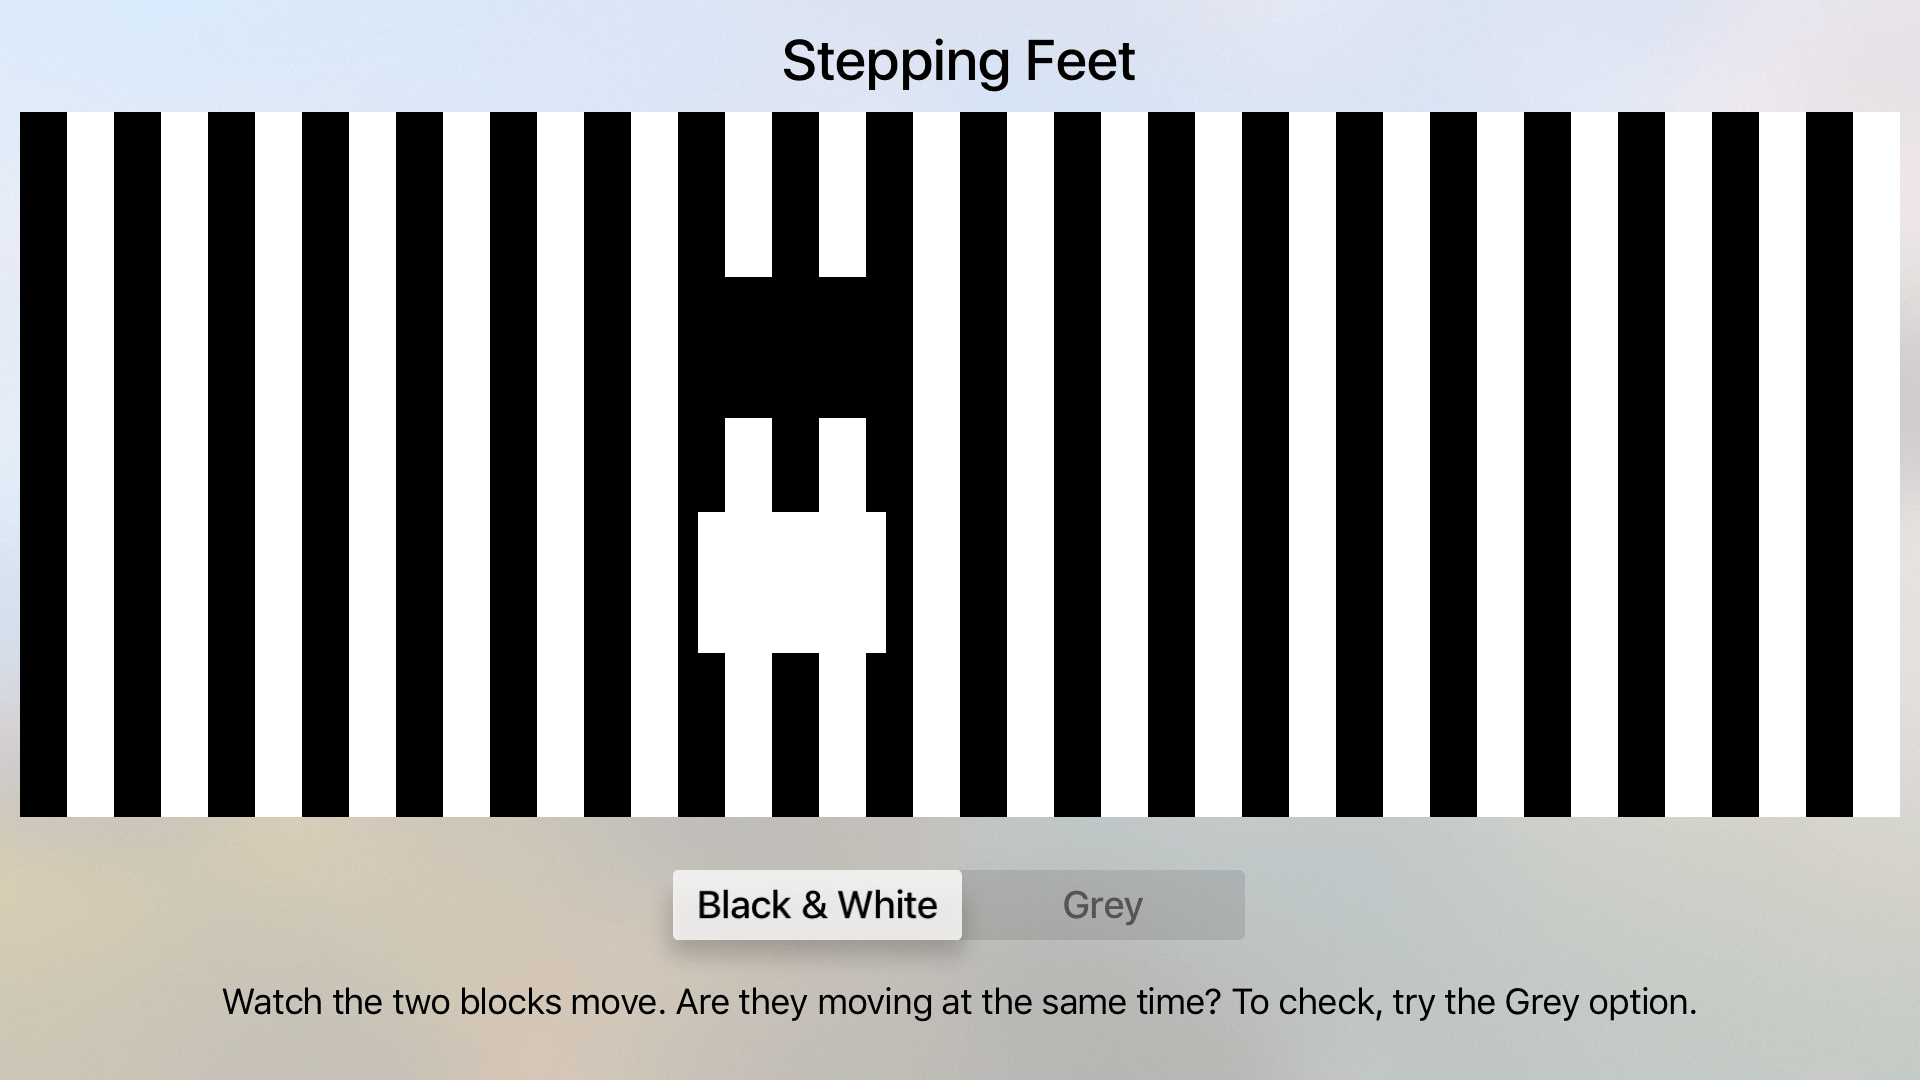The height and width of the screenshot is (1080, 1920).
Task: Click the black stripe segment between the two blocks
Action: (795, 465)
